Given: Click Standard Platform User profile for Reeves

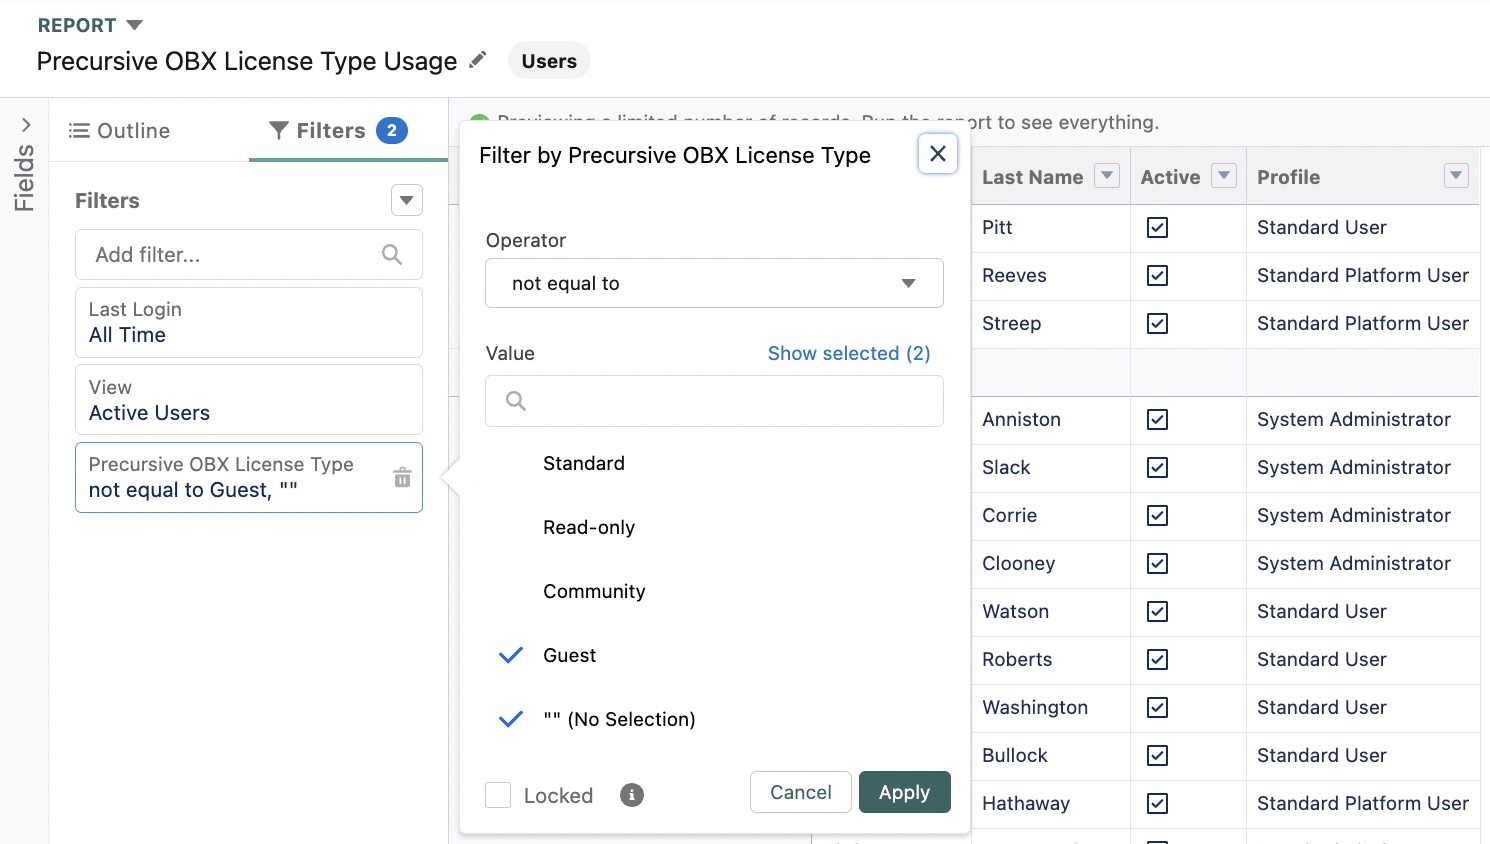Looking at the screenshot, I should (1363, 275).
